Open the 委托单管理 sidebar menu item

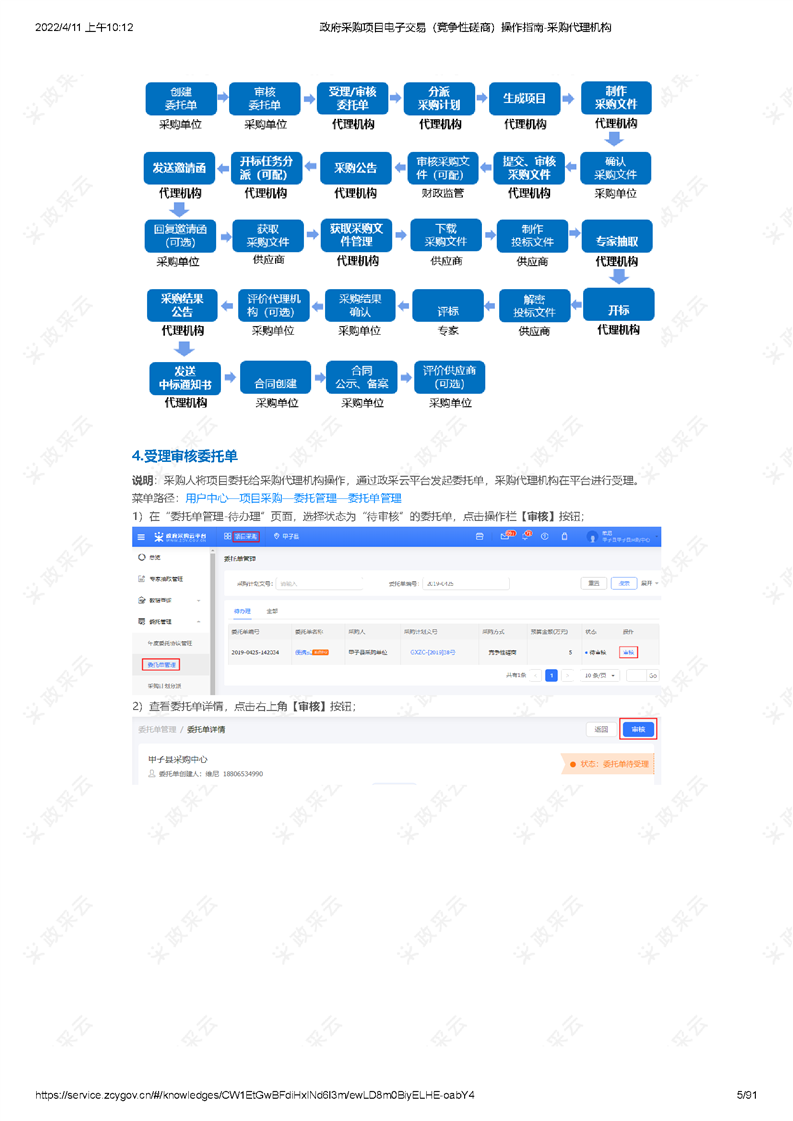(x=161, y=664)
